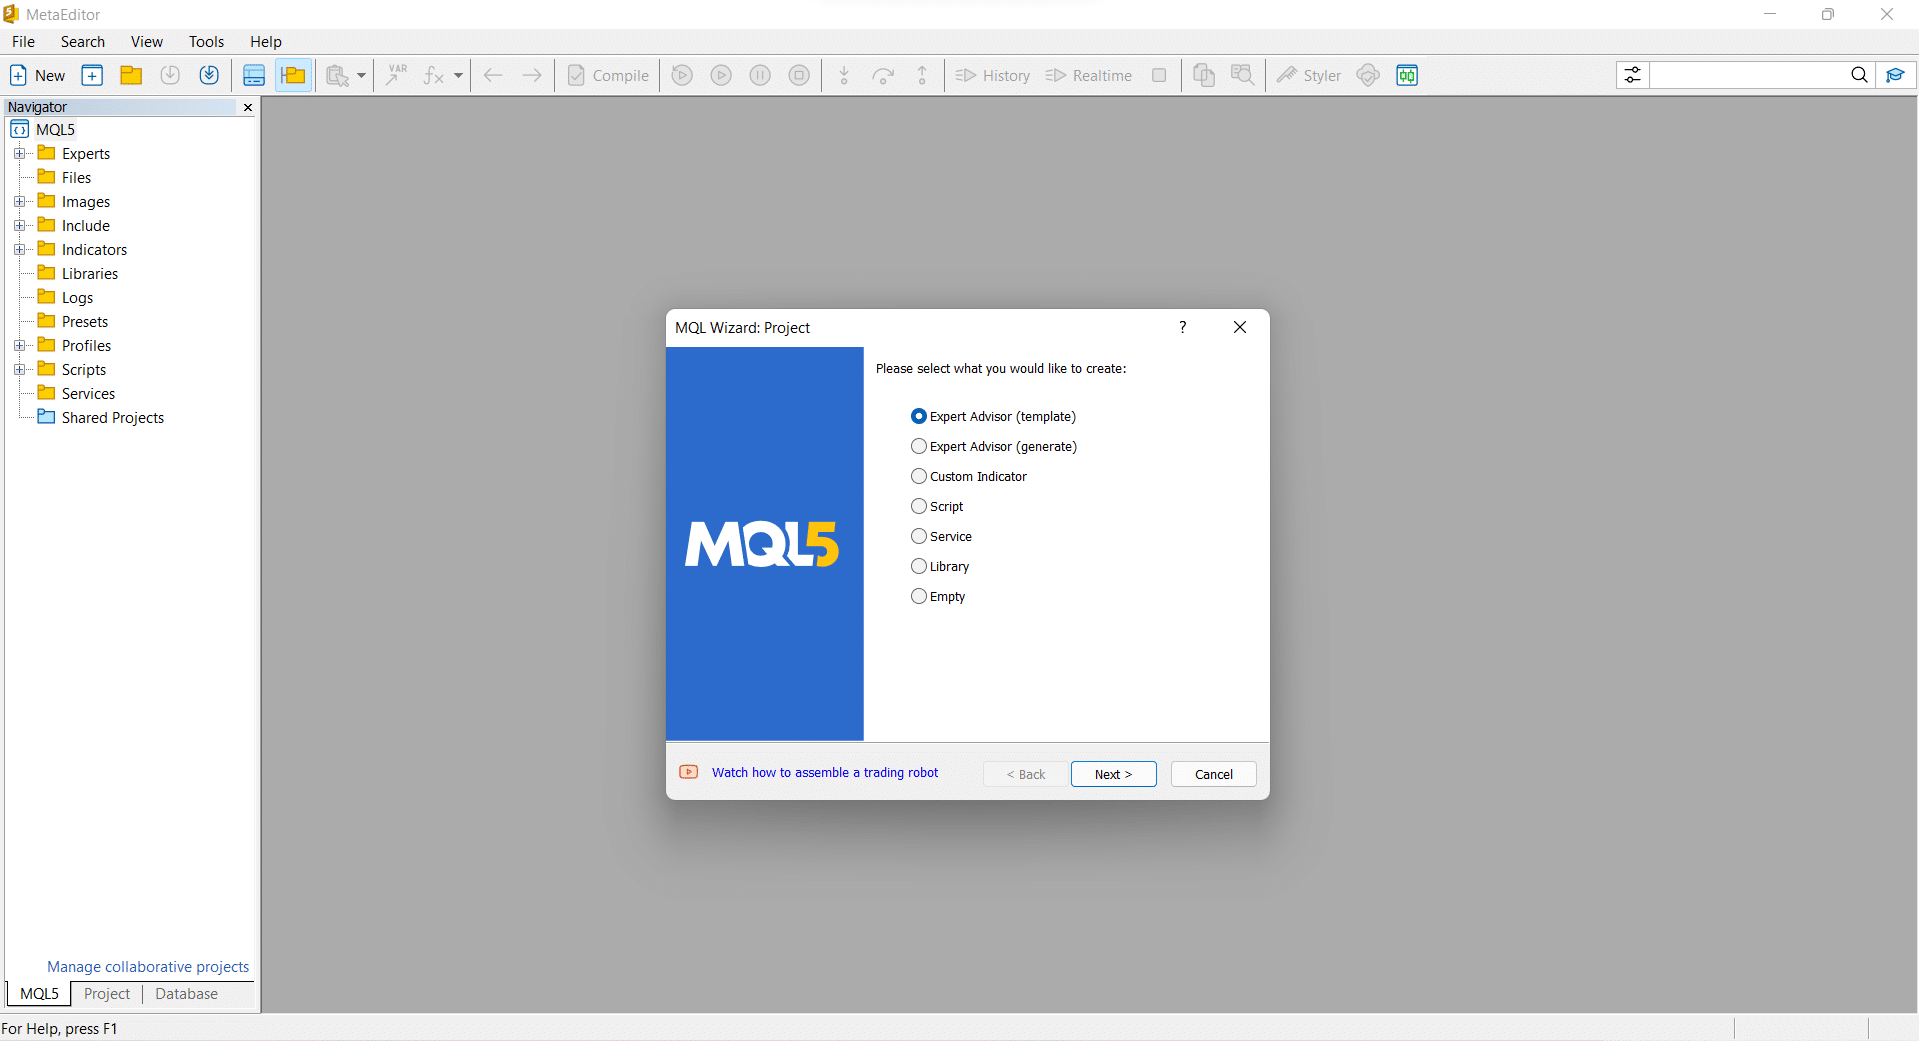Select the Script radio option

(x=937, y=506)
